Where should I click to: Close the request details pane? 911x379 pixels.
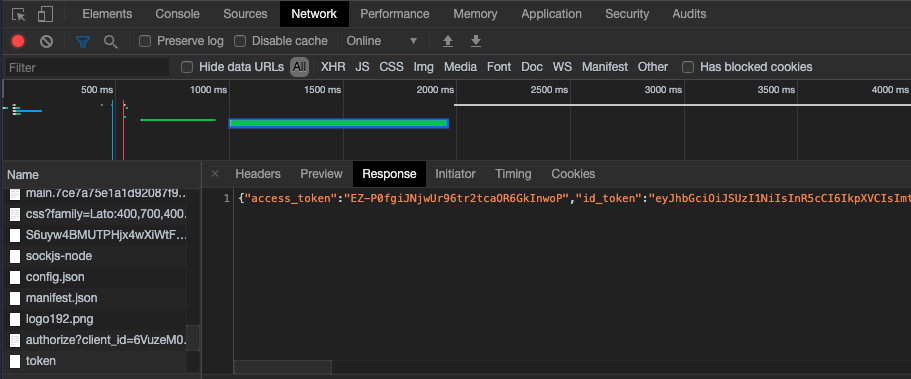(214, 174)
